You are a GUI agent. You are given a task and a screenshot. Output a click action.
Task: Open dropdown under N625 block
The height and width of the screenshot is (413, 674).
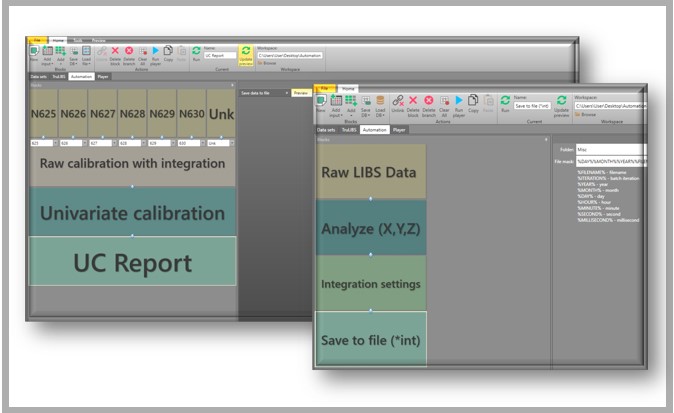tap(55, 143)
